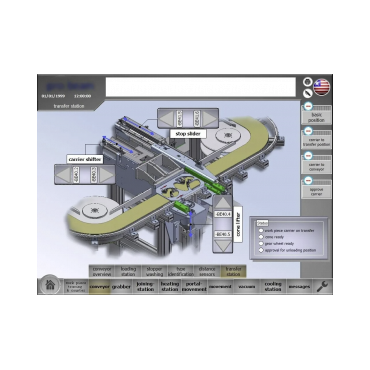Click the basic position button
The width and height of the screenshot is (370, 370).
tap(316, 117)
